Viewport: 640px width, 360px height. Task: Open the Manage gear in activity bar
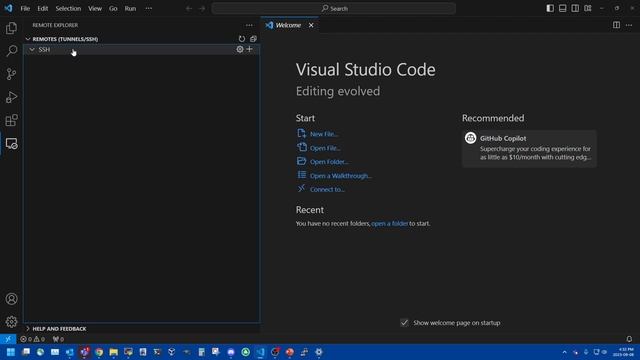(x=11, y=322)
